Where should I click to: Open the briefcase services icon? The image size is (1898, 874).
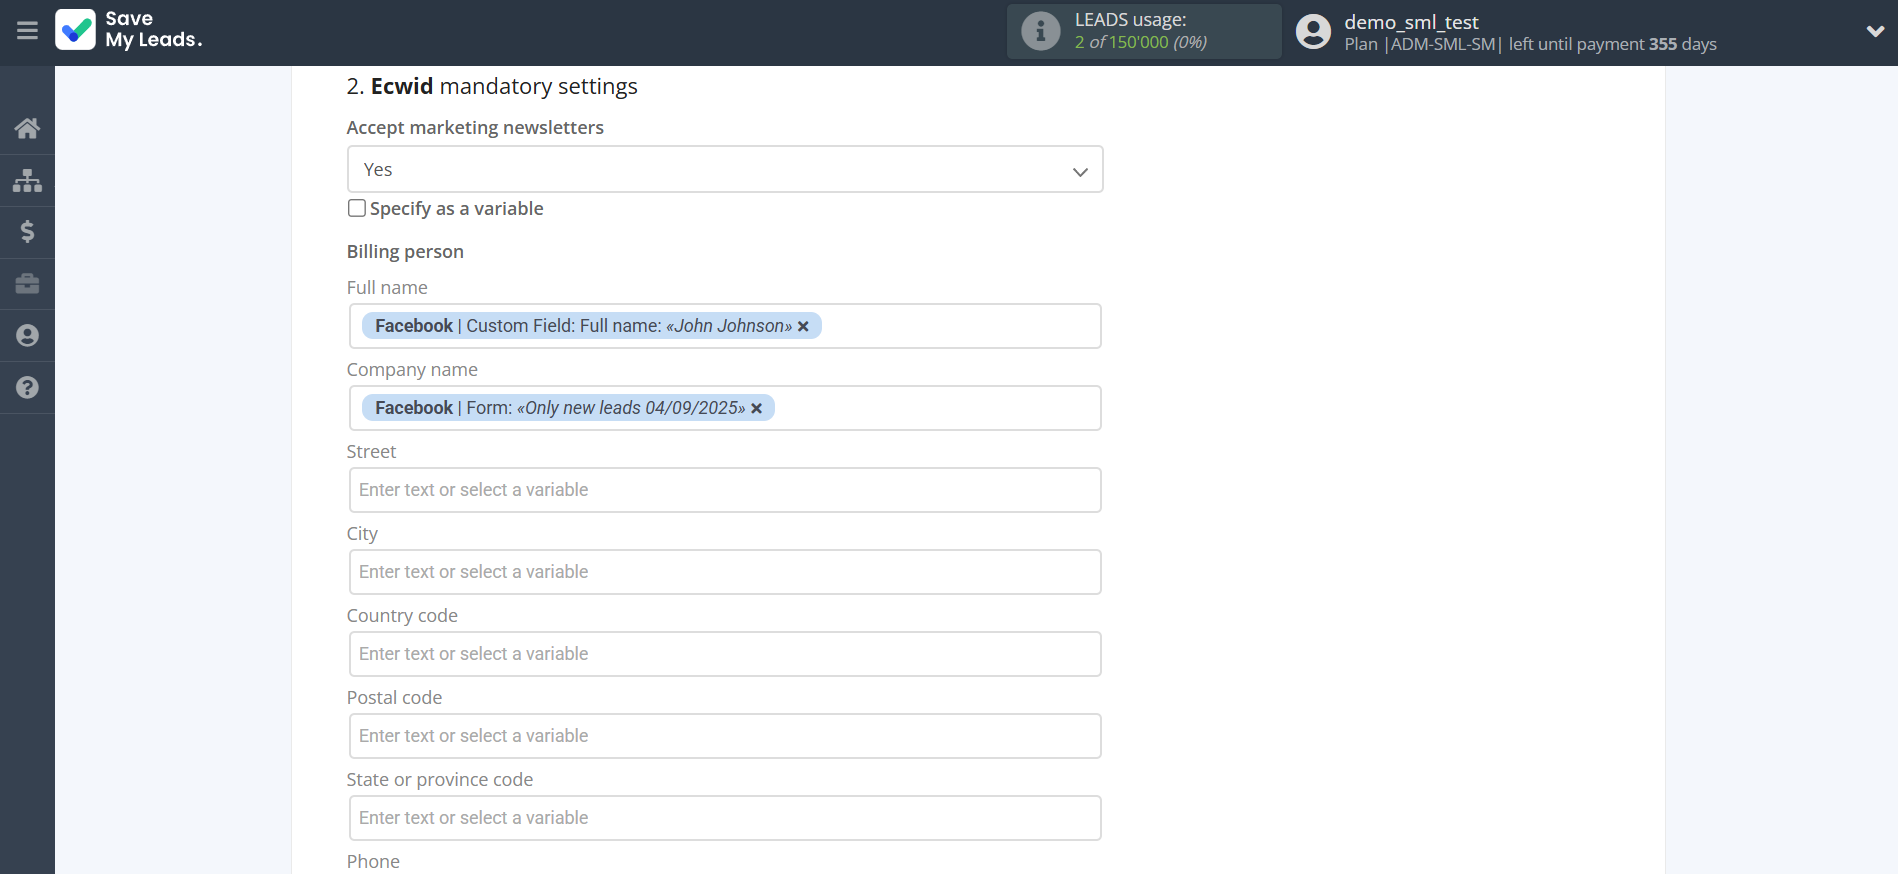[x=27, y=284]
